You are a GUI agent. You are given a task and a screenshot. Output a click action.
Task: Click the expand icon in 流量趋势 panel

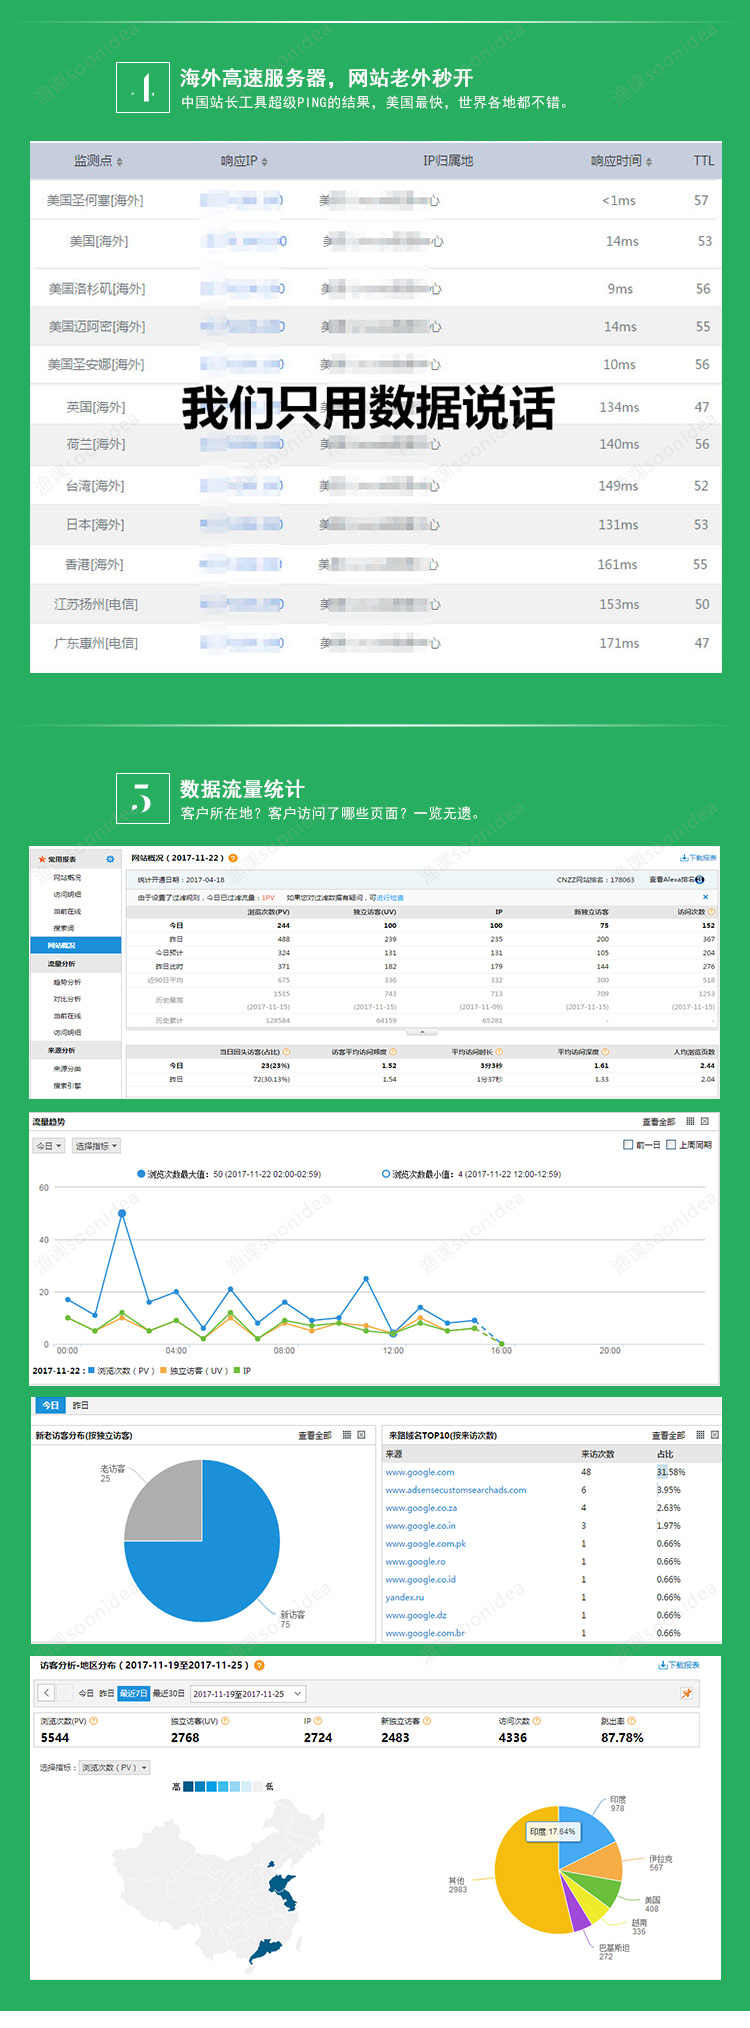coord(705,1122)
